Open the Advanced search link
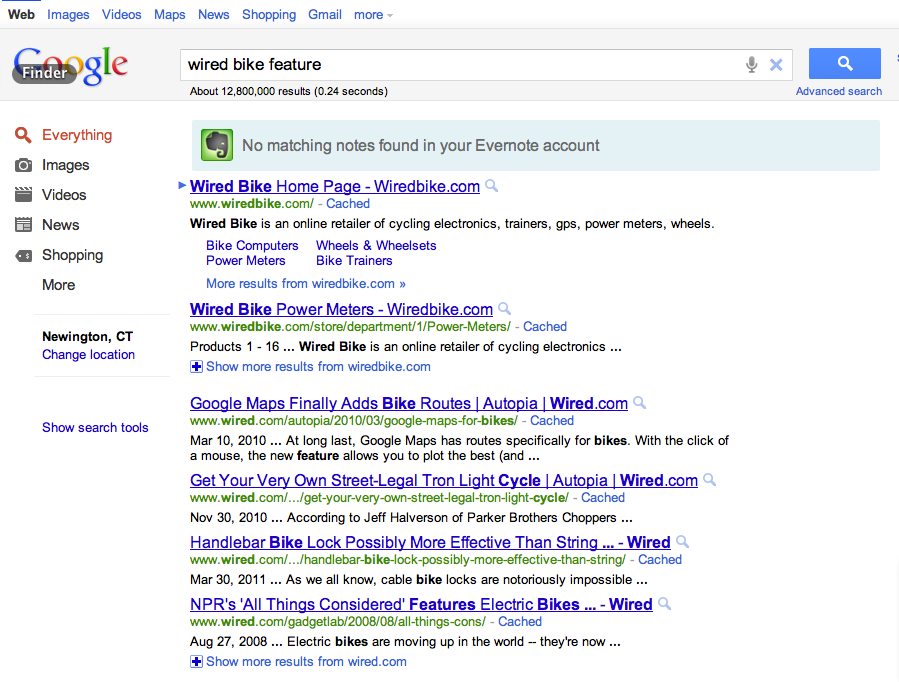This screenshot has height=682, width=899. tap(838, 91)
